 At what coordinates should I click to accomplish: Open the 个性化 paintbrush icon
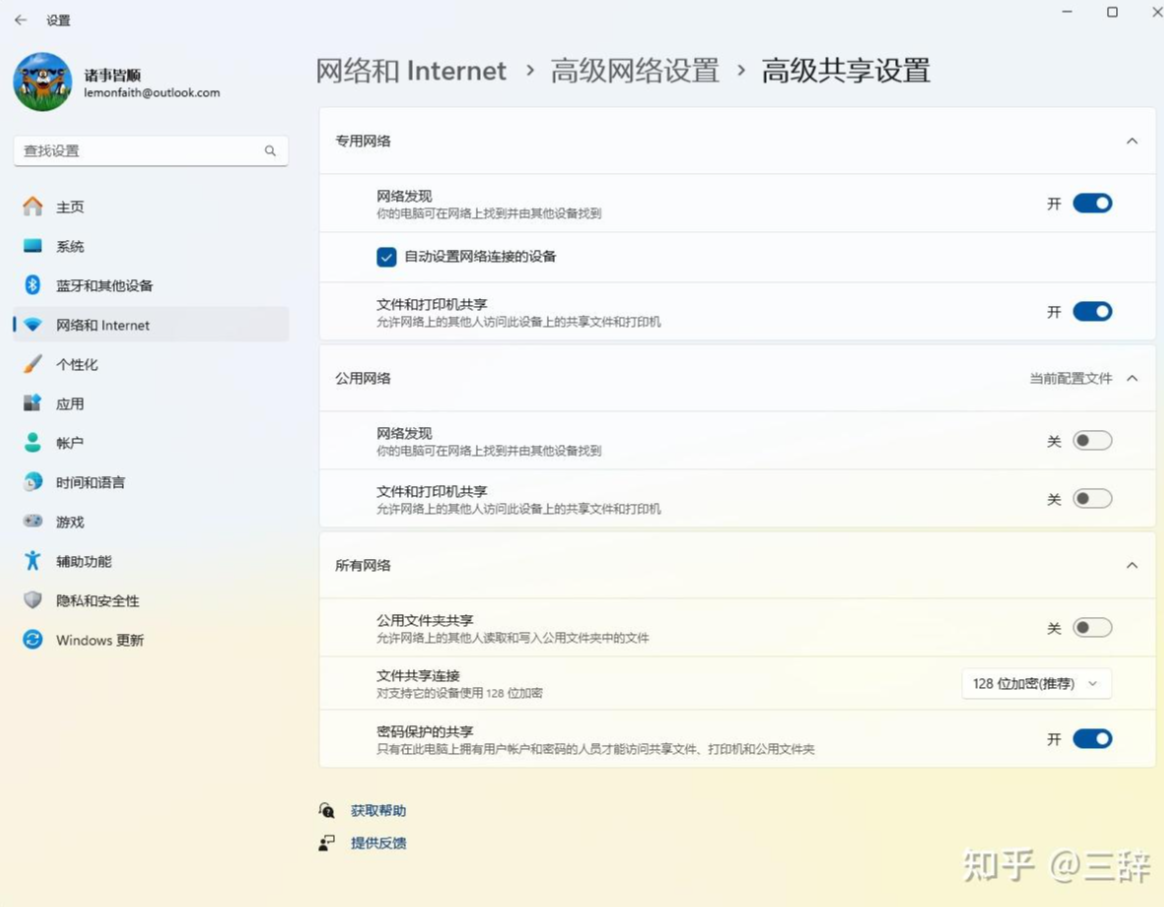[33, 364]
